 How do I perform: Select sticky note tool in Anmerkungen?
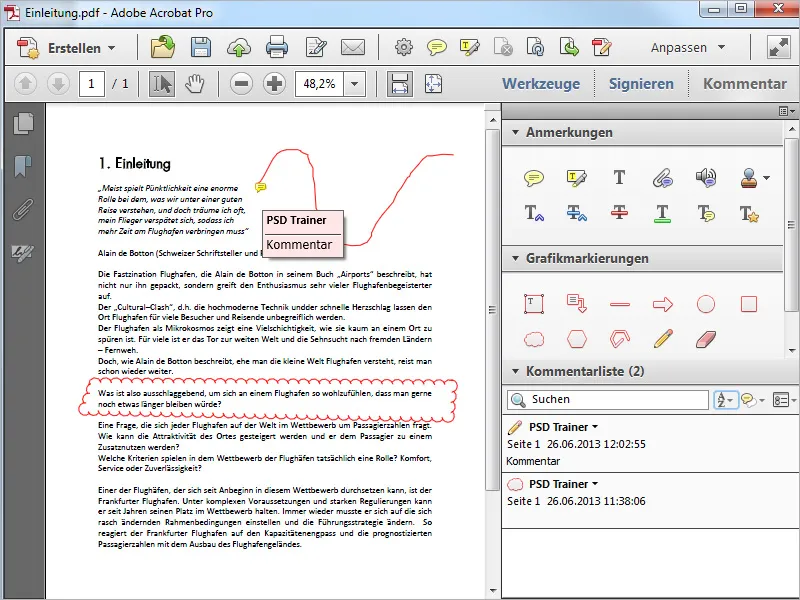(534, 178)
